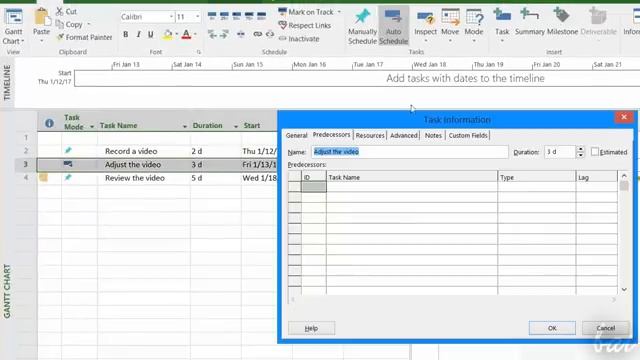Switch to Notes tab
Viewport: 640px width, 360px height.
(x=433, y=135)
